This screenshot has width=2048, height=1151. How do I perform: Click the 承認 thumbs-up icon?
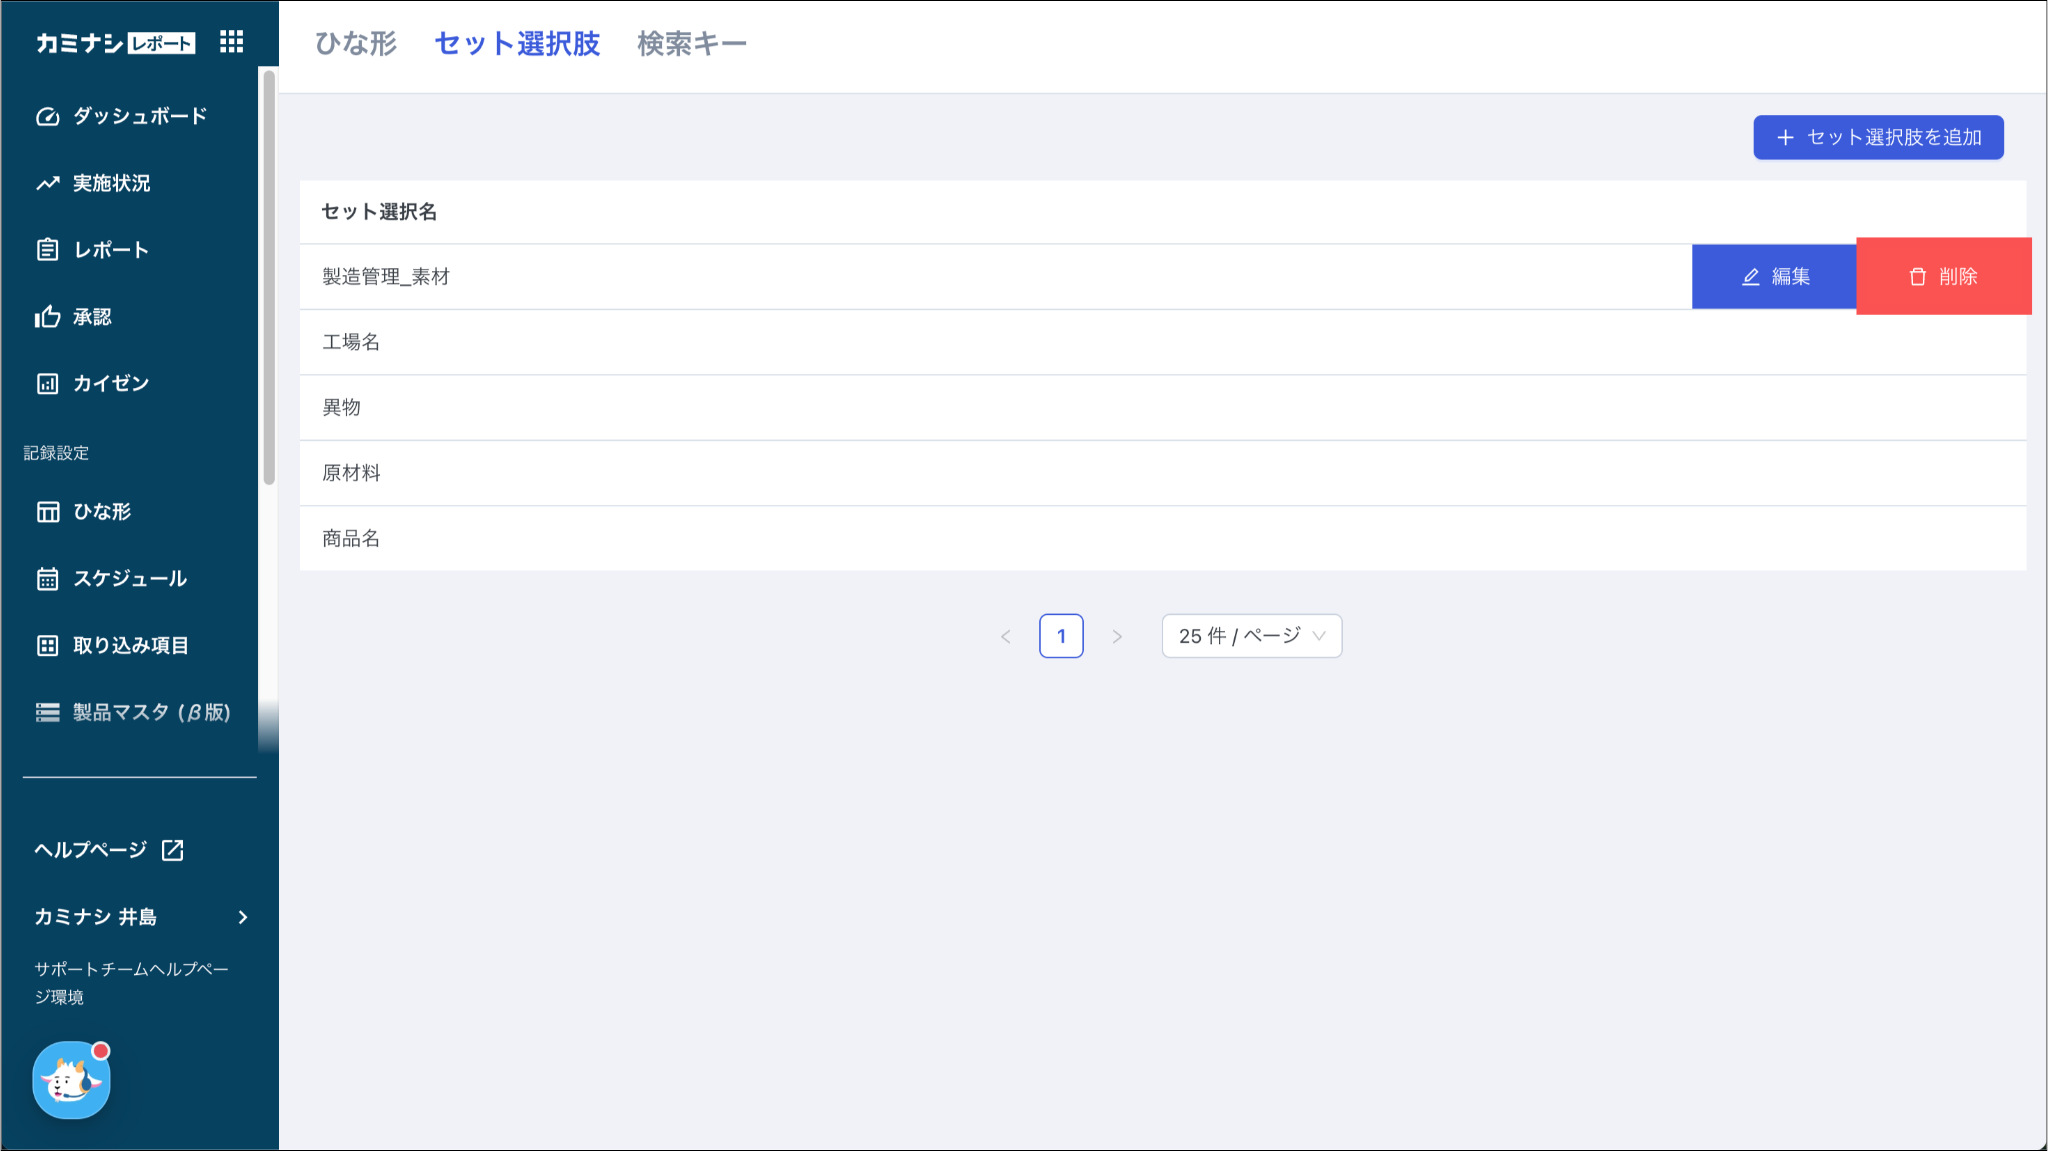click(48, 317)
